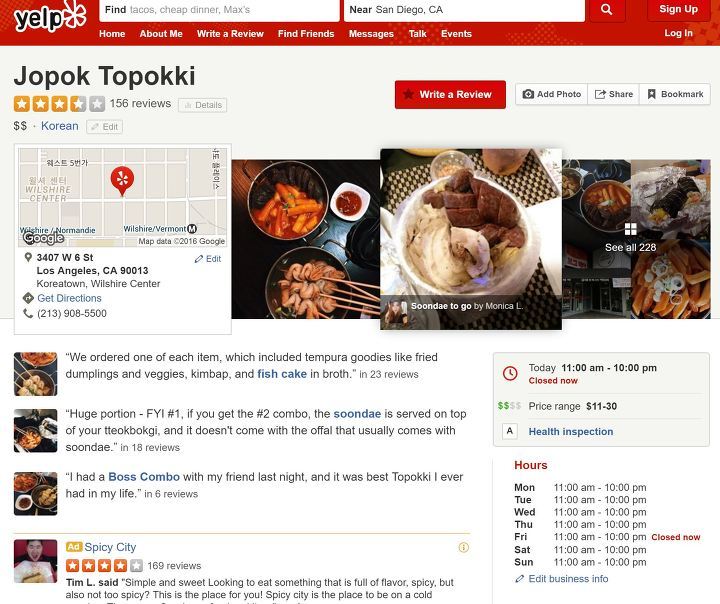
Task: Click Edit business info link
Action: click(568, 579)
